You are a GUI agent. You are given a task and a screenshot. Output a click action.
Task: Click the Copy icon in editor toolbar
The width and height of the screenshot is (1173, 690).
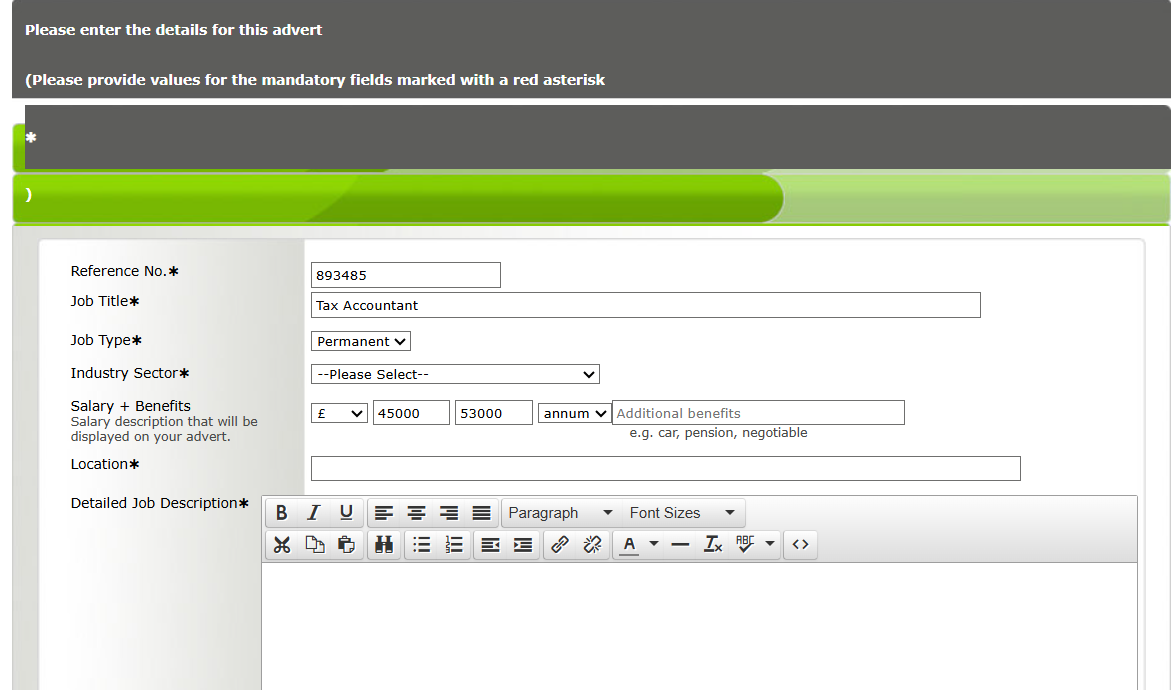314,545
